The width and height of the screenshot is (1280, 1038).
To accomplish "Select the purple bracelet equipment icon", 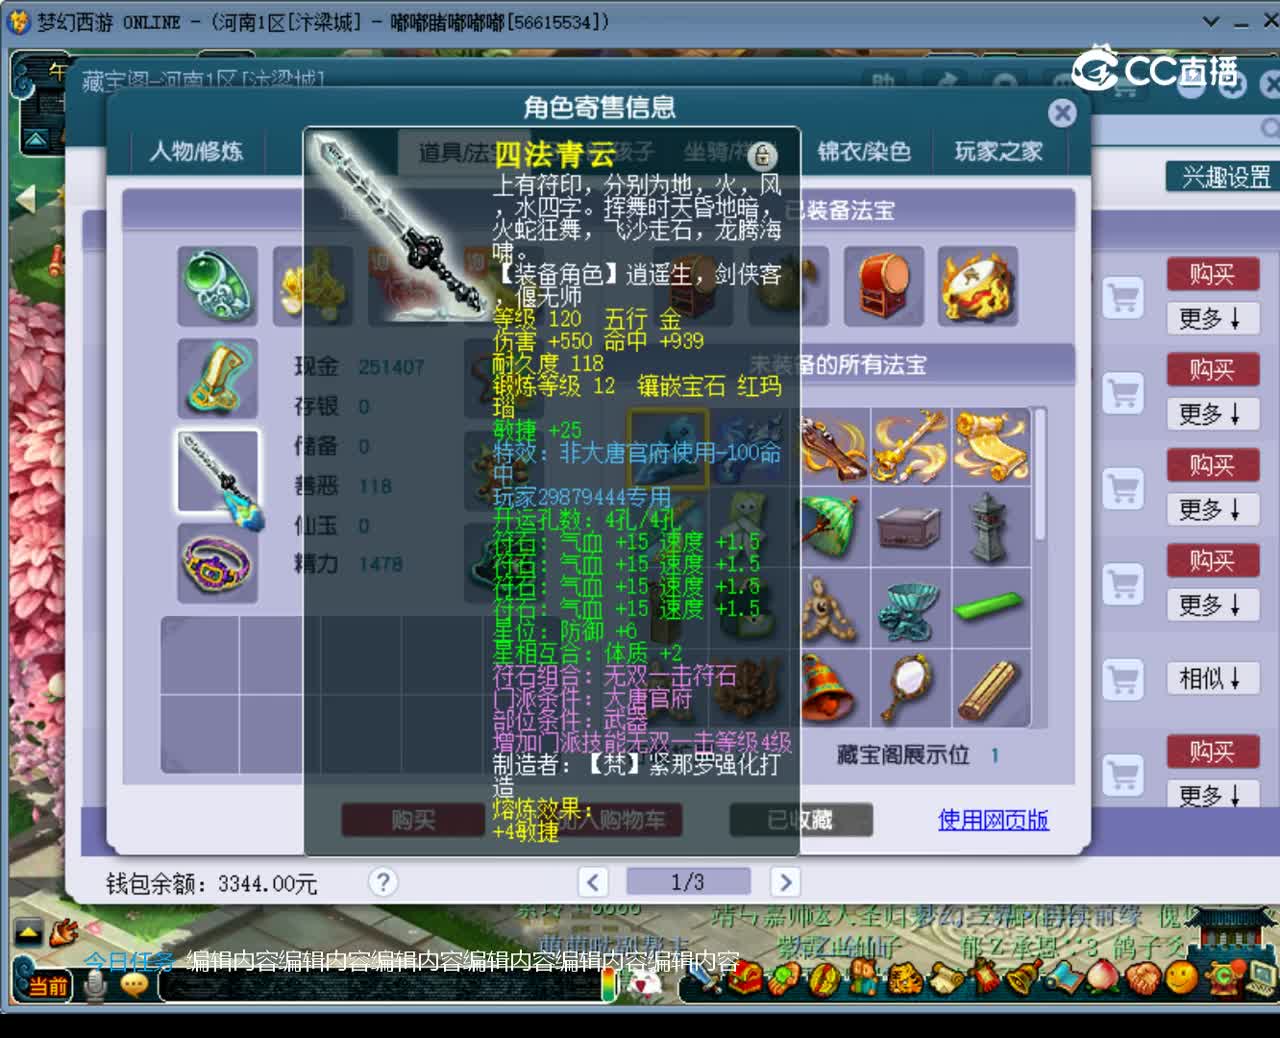I will click(x=218, y=564).
